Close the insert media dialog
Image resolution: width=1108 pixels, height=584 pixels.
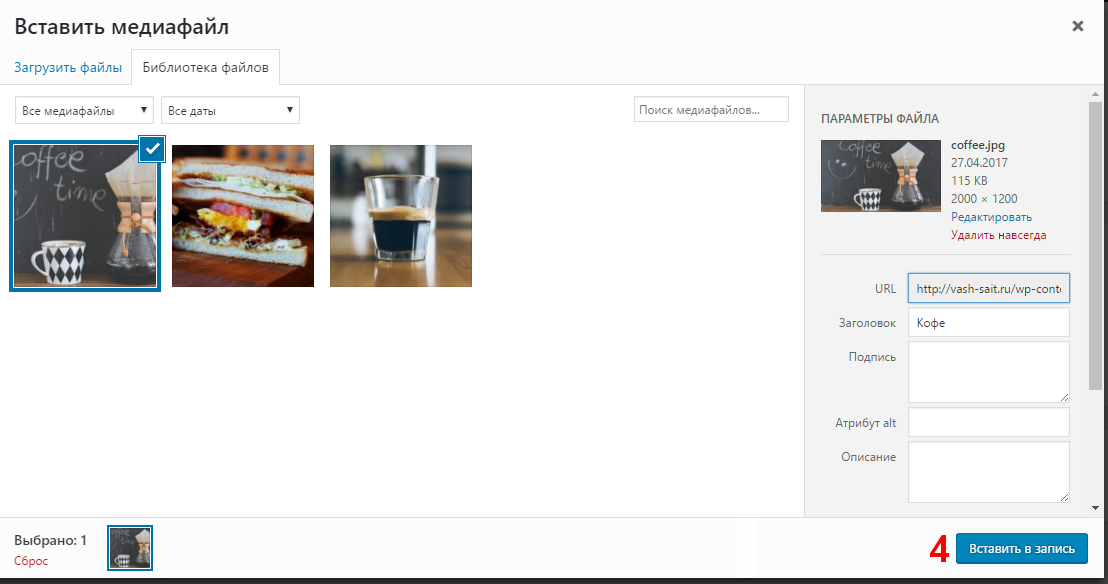(1078, 26)
